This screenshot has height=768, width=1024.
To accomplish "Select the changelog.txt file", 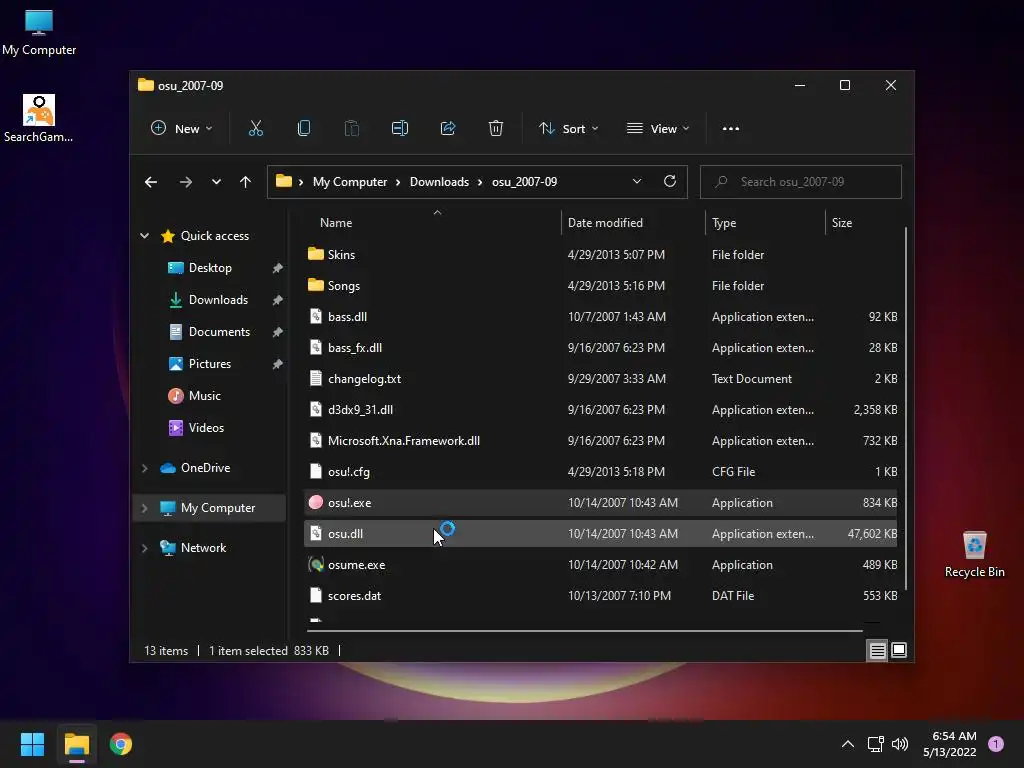I will click(x=601, y=378).
